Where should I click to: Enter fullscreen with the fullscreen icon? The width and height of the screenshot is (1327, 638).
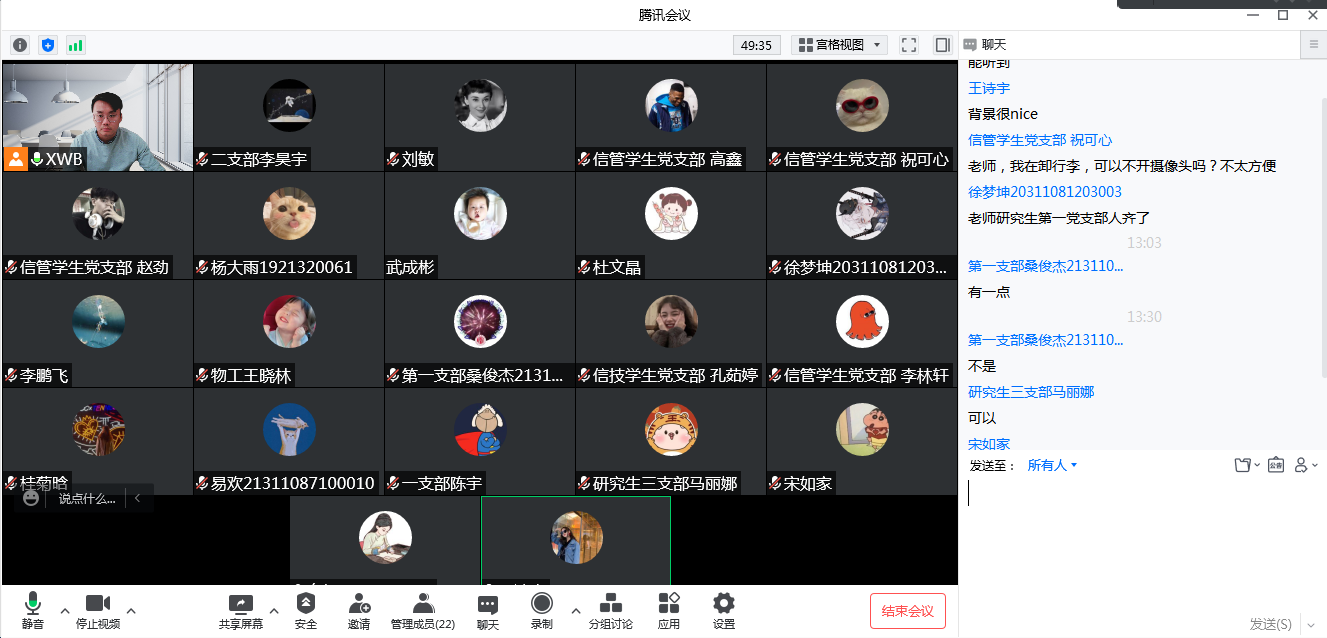click(x=909, y=45)
